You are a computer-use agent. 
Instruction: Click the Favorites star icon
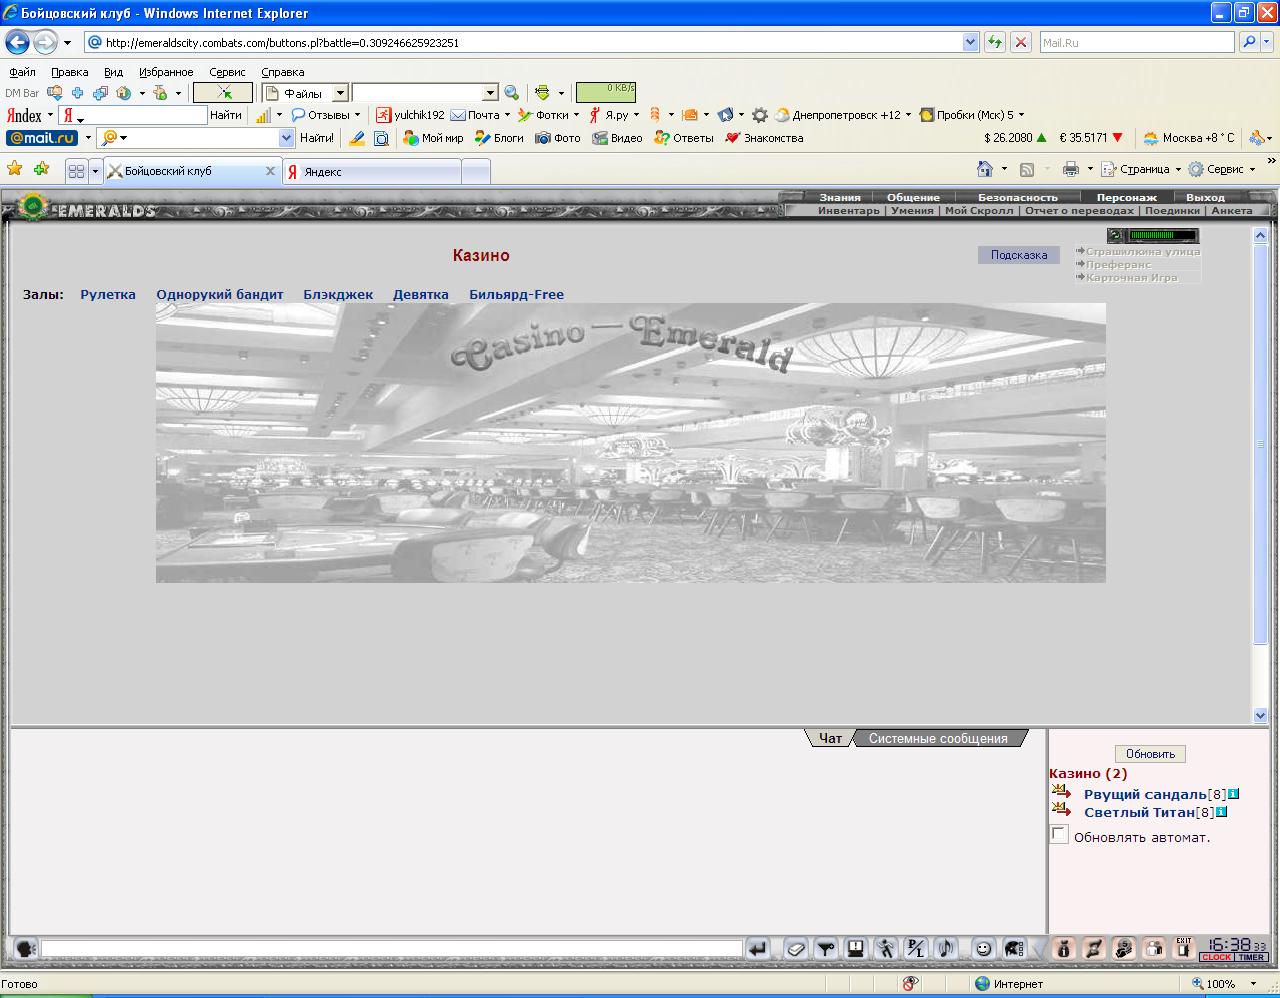point(15,169)
